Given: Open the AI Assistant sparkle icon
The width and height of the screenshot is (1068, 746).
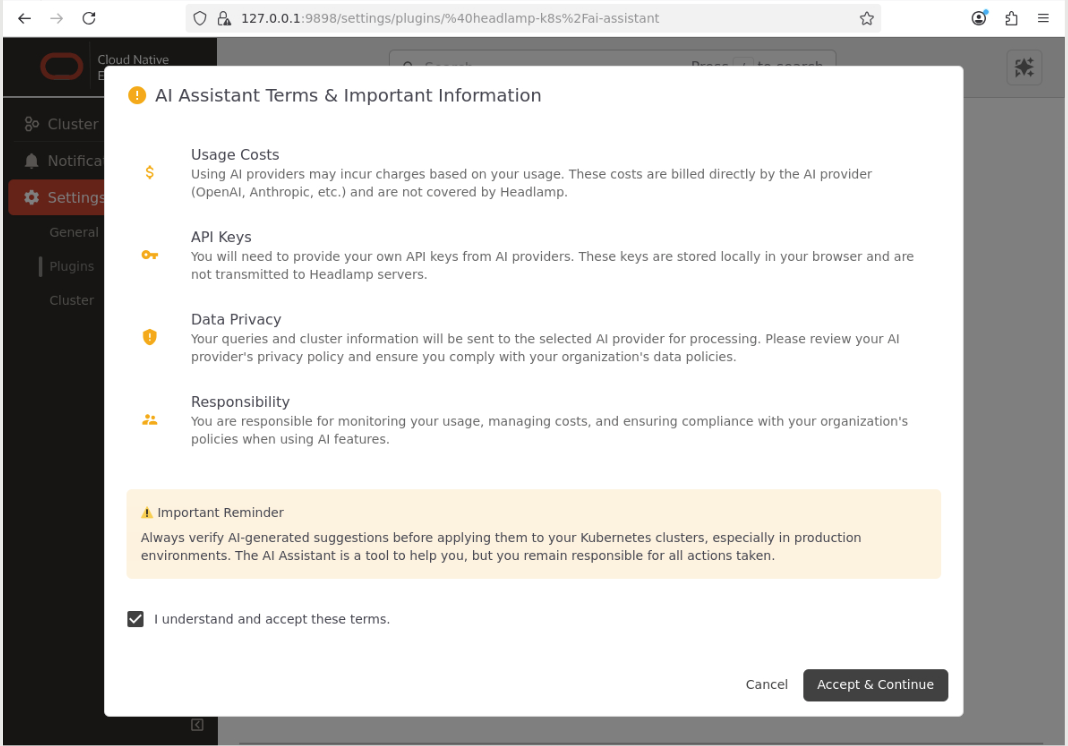Looking at the screenshot, I should [x=1024, y=67].
